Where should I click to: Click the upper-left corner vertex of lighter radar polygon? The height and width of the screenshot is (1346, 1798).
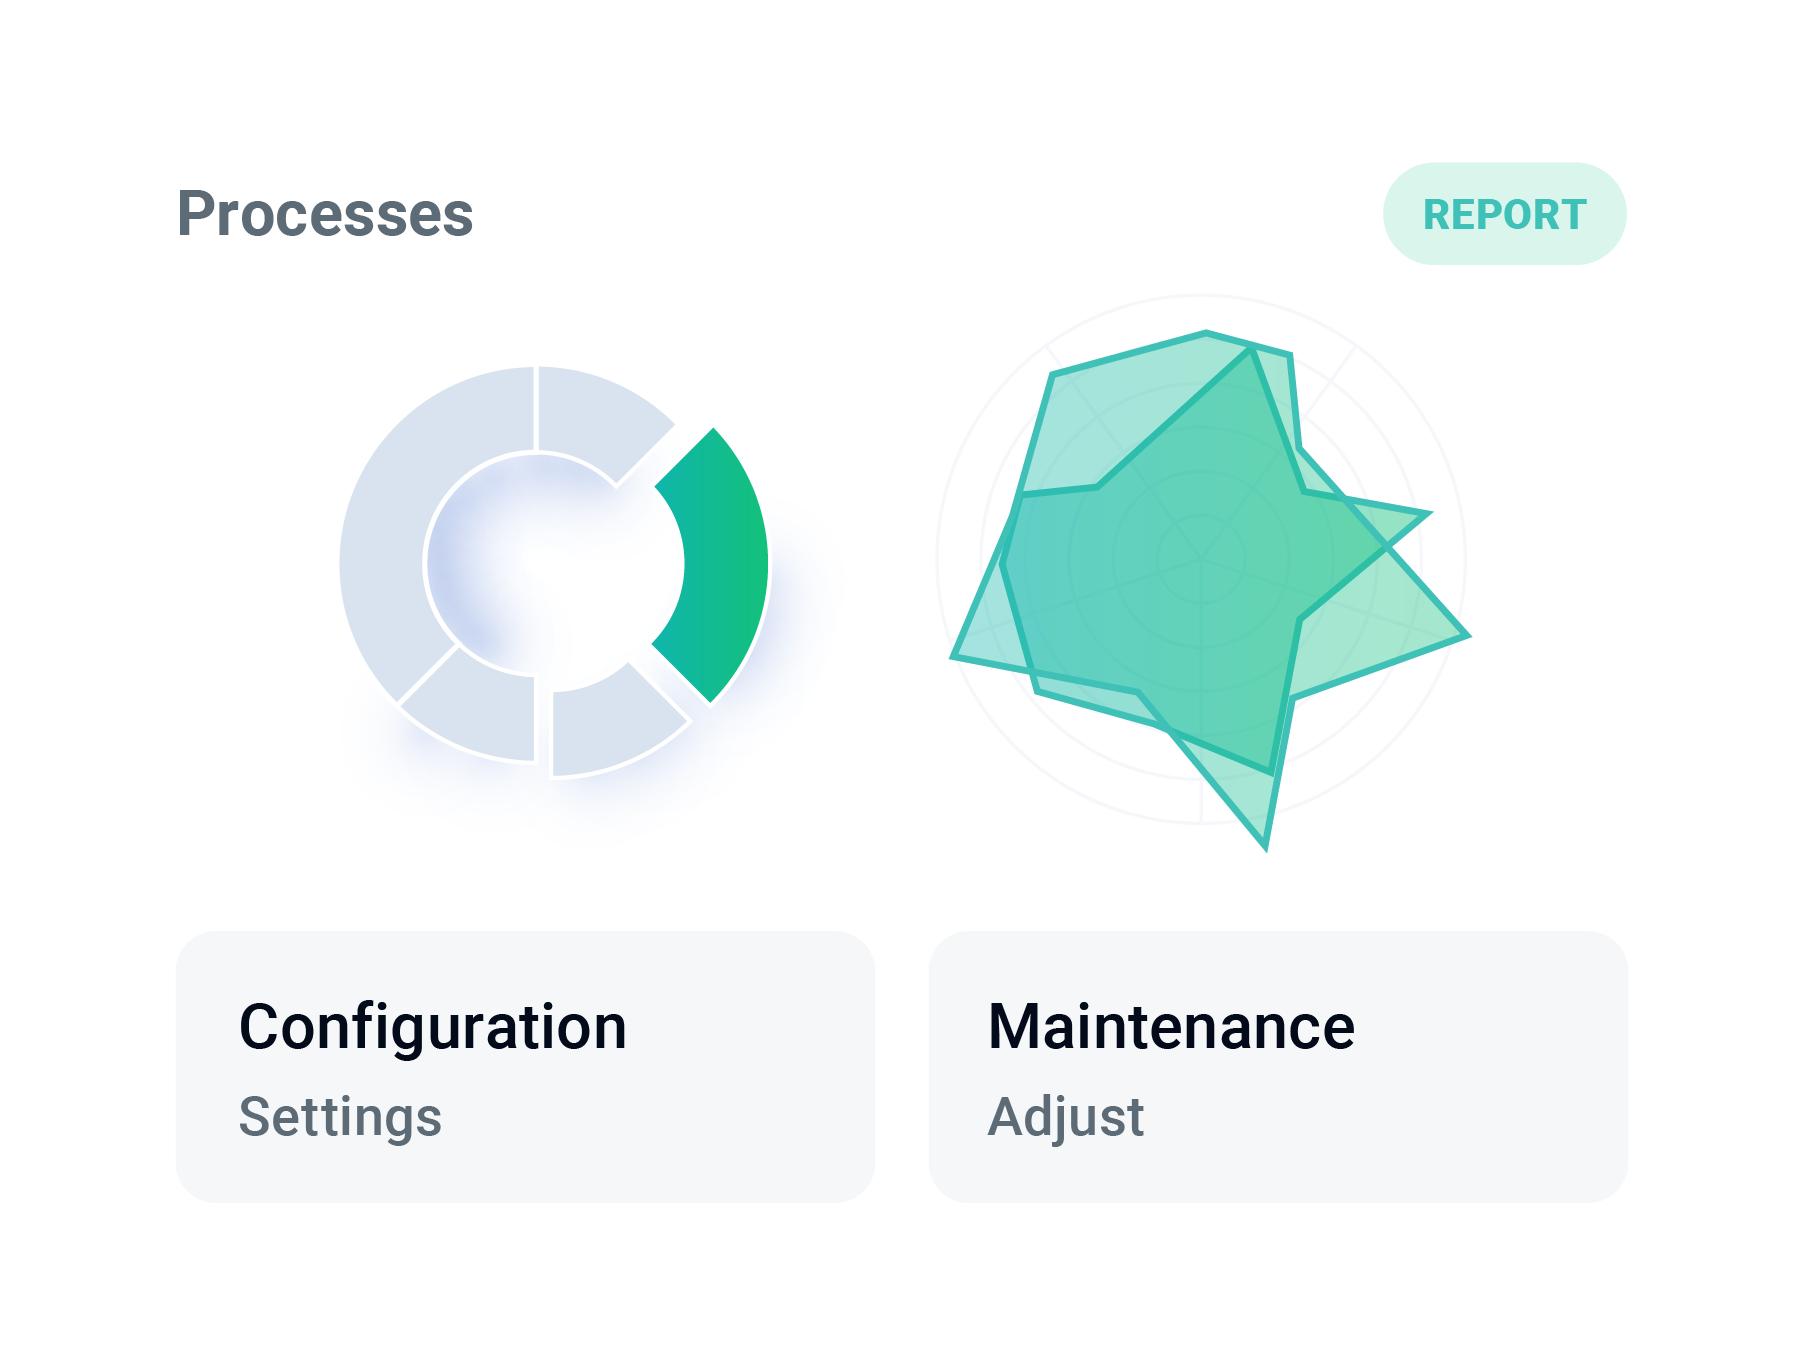point(1052,374)
